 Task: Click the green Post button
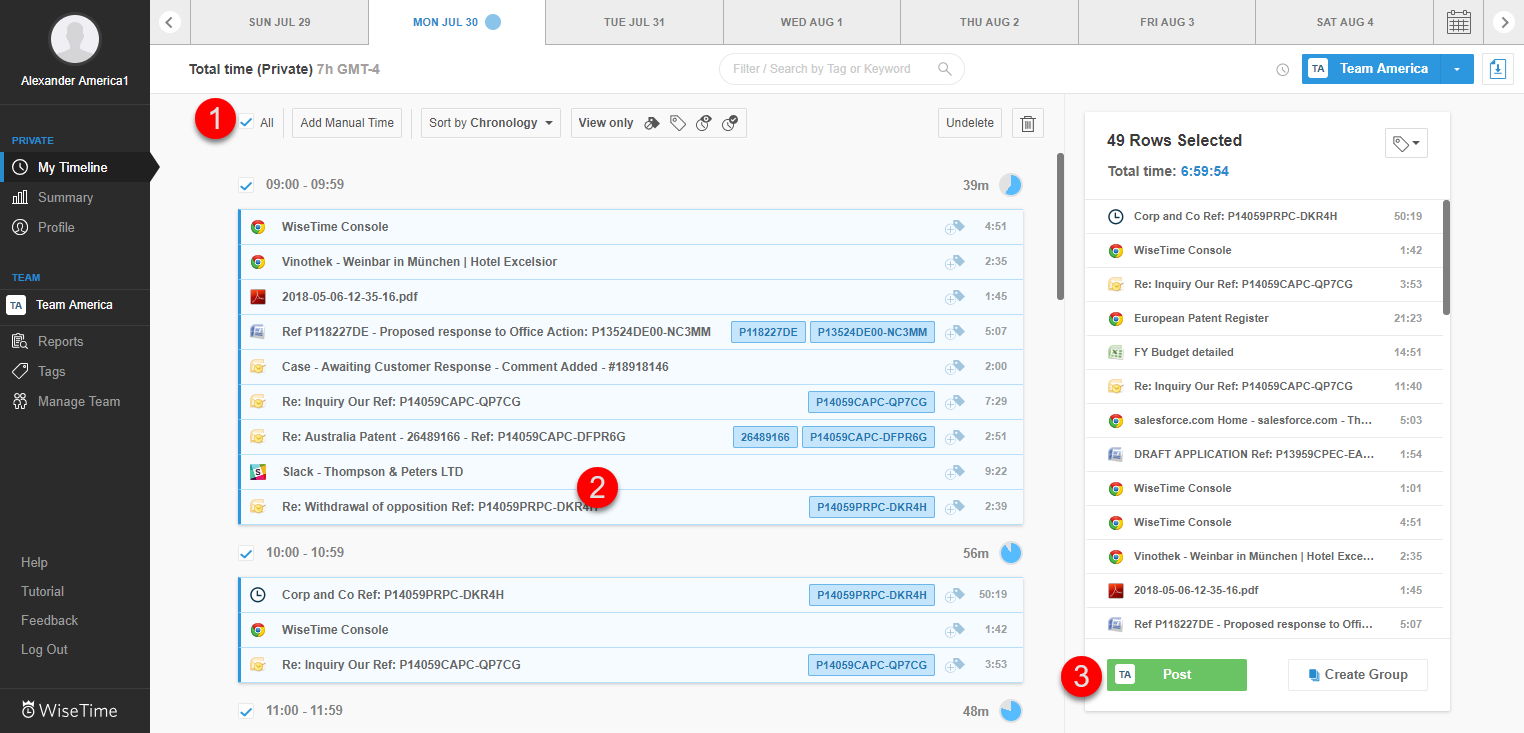[x=1177, y=675]
